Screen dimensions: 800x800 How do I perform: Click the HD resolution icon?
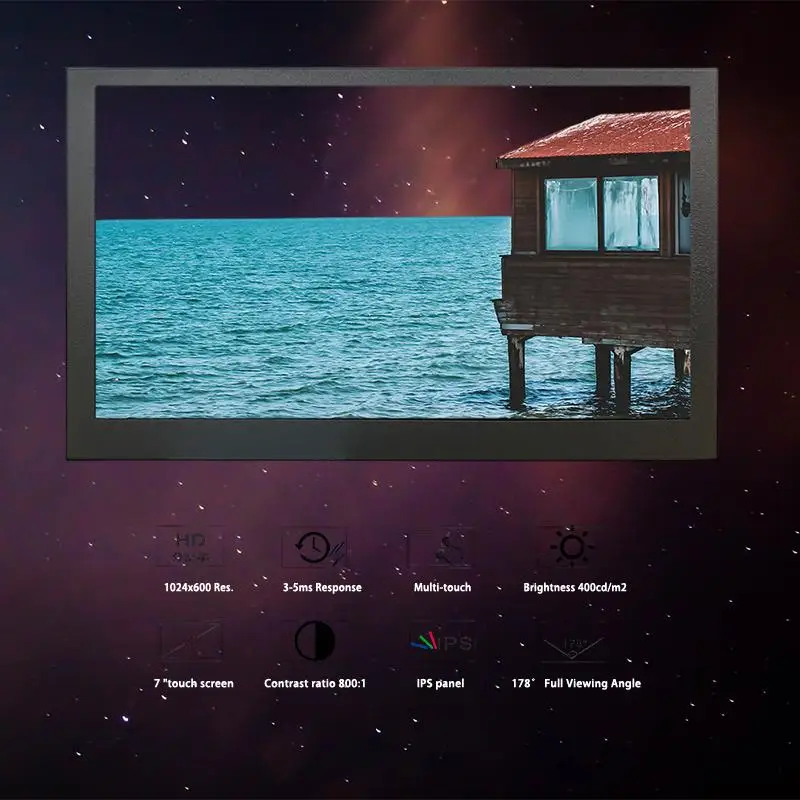[191, 547]
